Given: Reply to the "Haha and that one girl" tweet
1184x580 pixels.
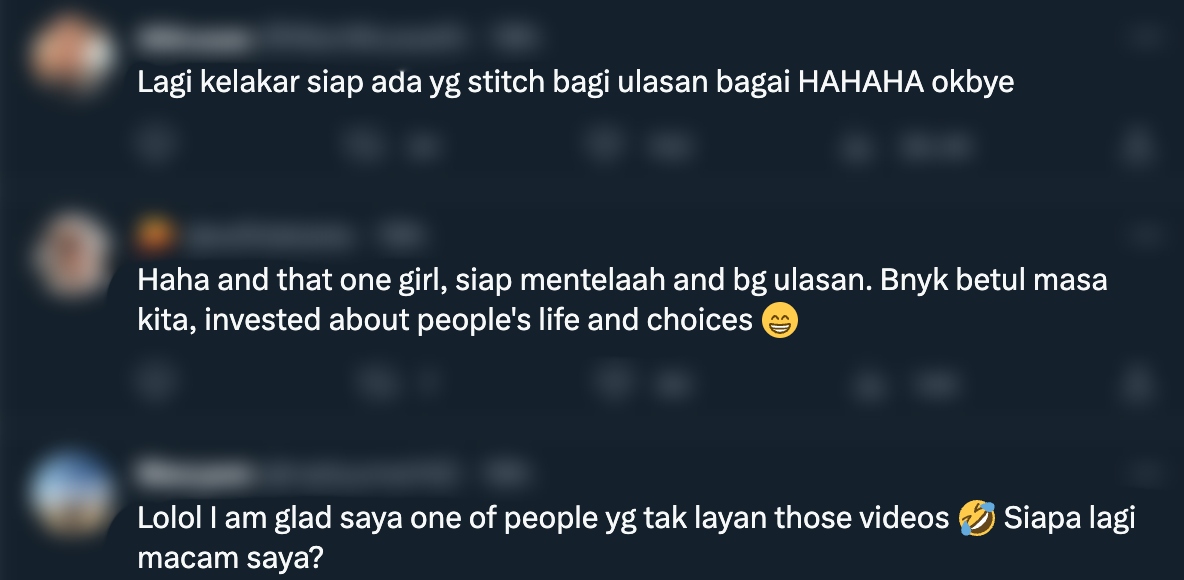Looking at the screenshot, I should pyautogui.click(x=155, y=383).
